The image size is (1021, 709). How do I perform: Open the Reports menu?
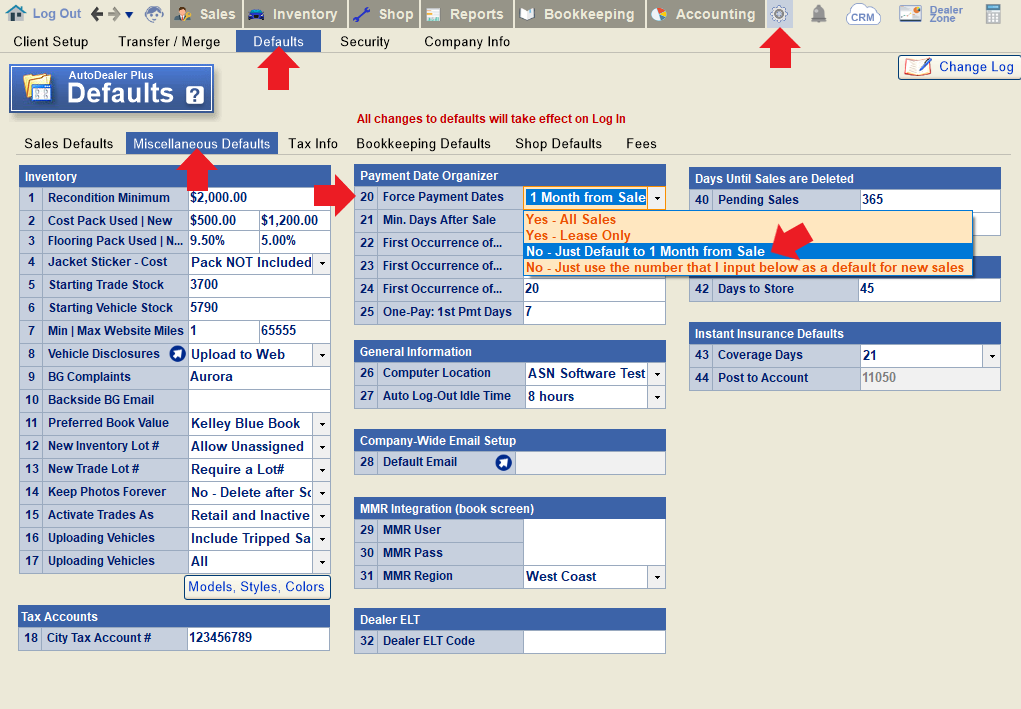467,14
